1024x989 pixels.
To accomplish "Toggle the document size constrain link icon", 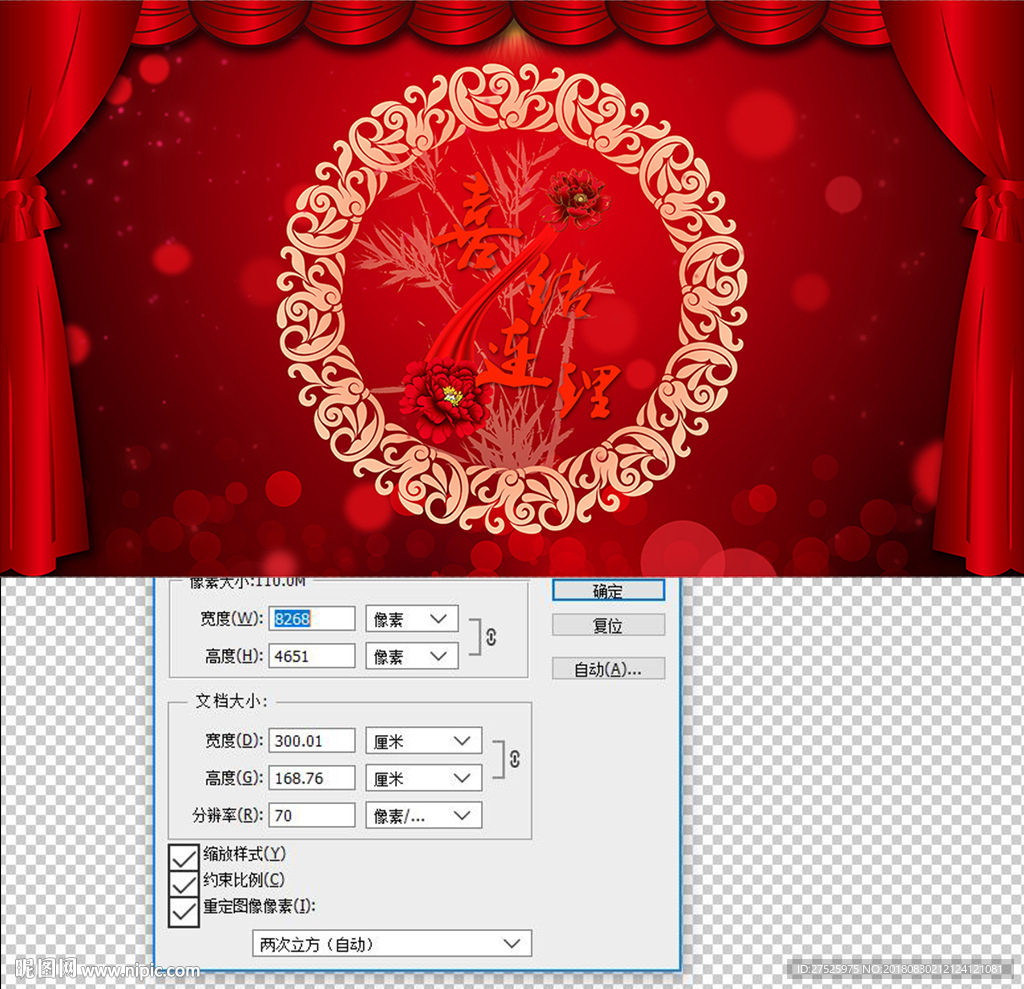I will coord(515,758).
